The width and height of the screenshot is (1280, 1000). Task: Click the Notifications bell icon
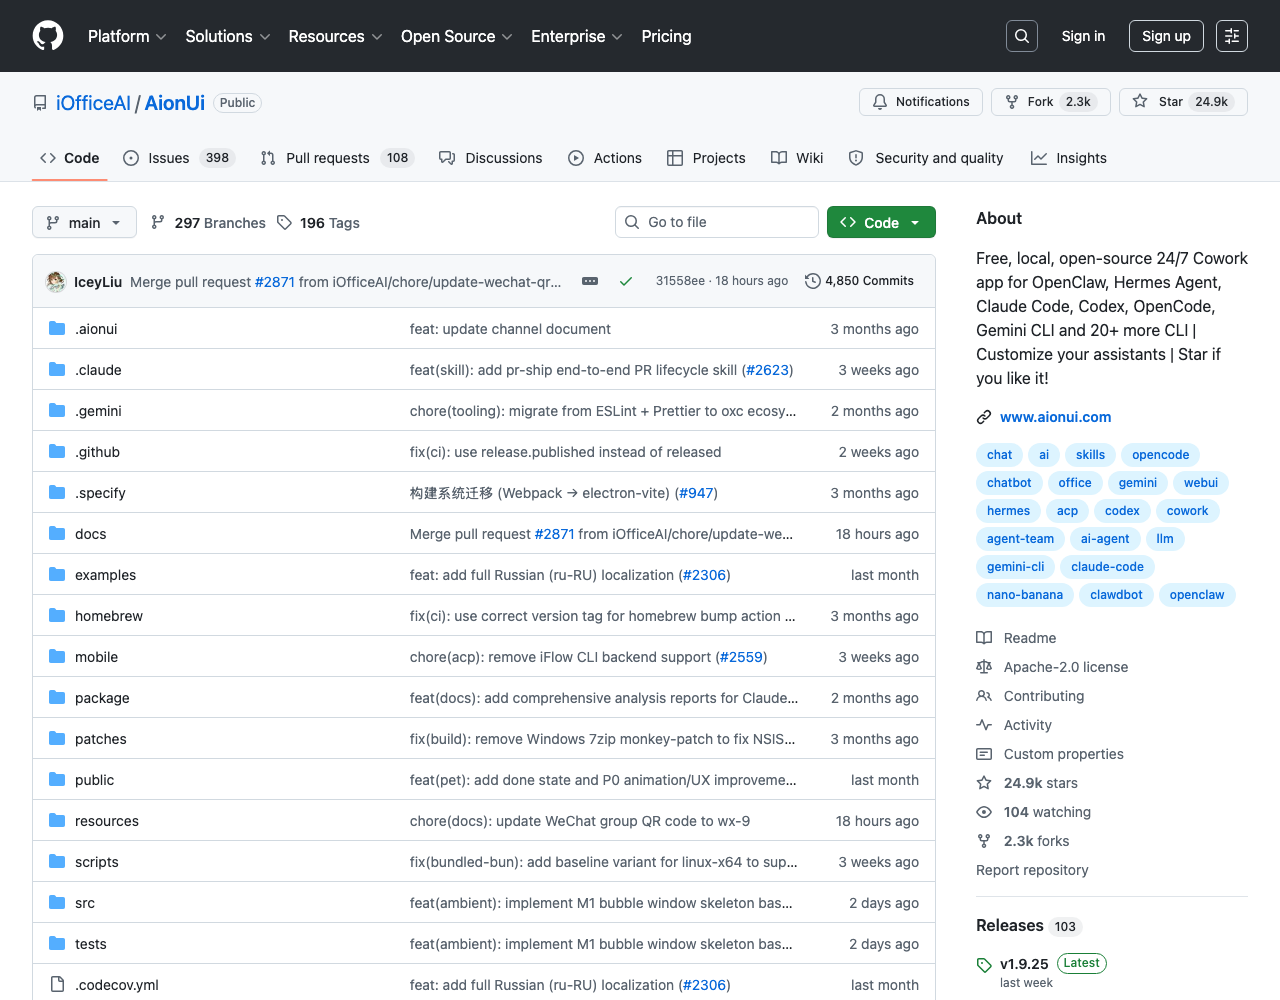(880, 102)
